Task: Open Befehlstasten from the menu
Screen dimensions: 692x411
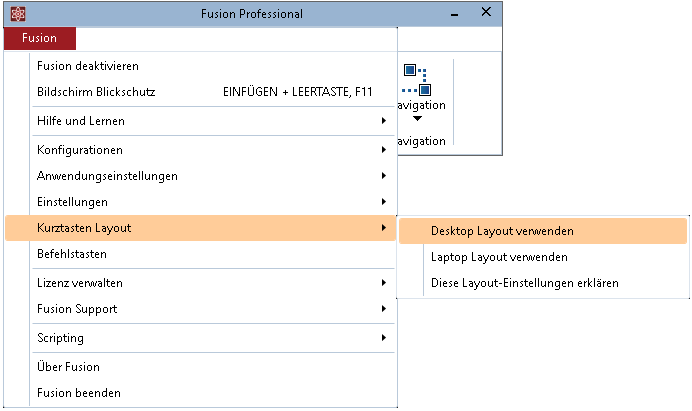Action: [72, 254]
